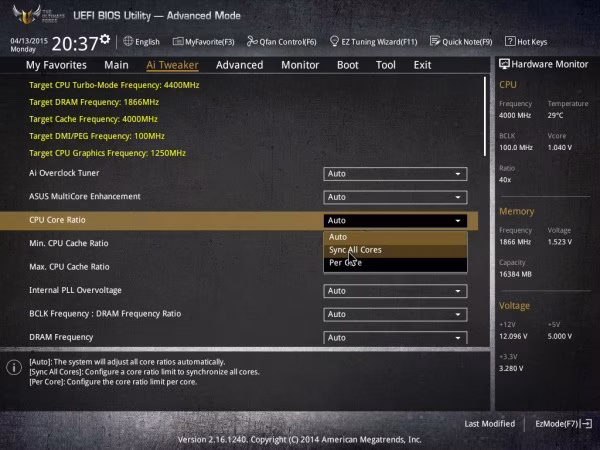The width and height of the screenshot is (600, 450).
Task: Click the settings list scrollbar
Action: [485, 116]
